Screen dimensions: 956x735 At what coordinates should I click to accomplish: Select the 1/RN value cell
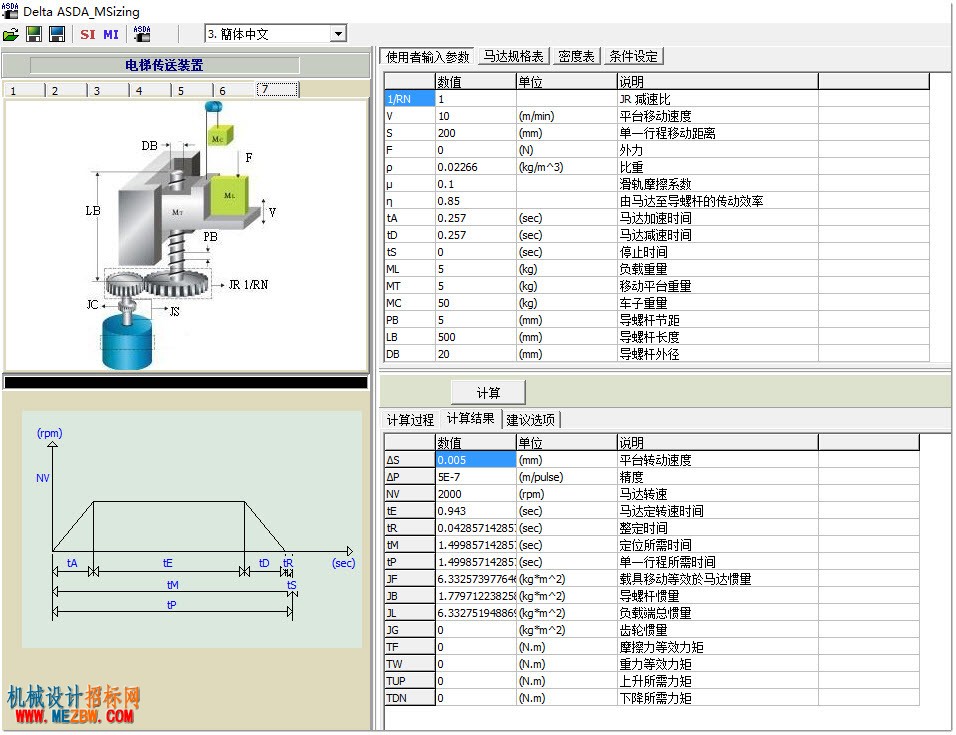click(476, 99)
